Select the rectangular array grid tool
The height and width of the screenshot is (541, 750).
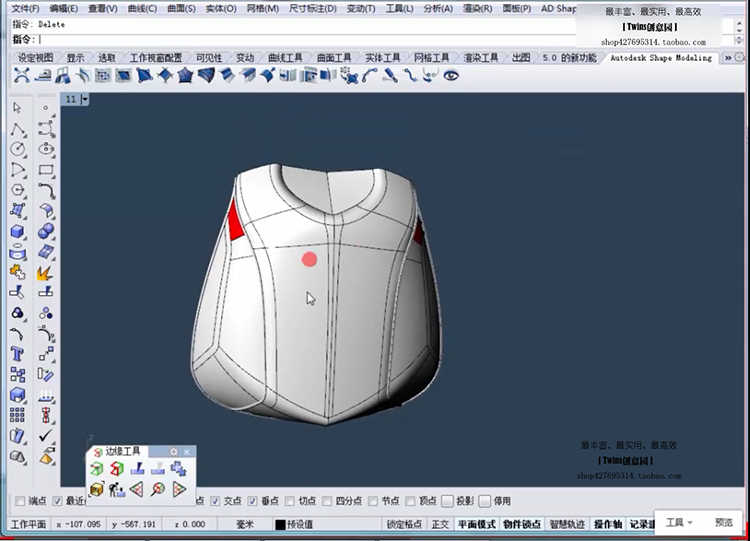17,415
